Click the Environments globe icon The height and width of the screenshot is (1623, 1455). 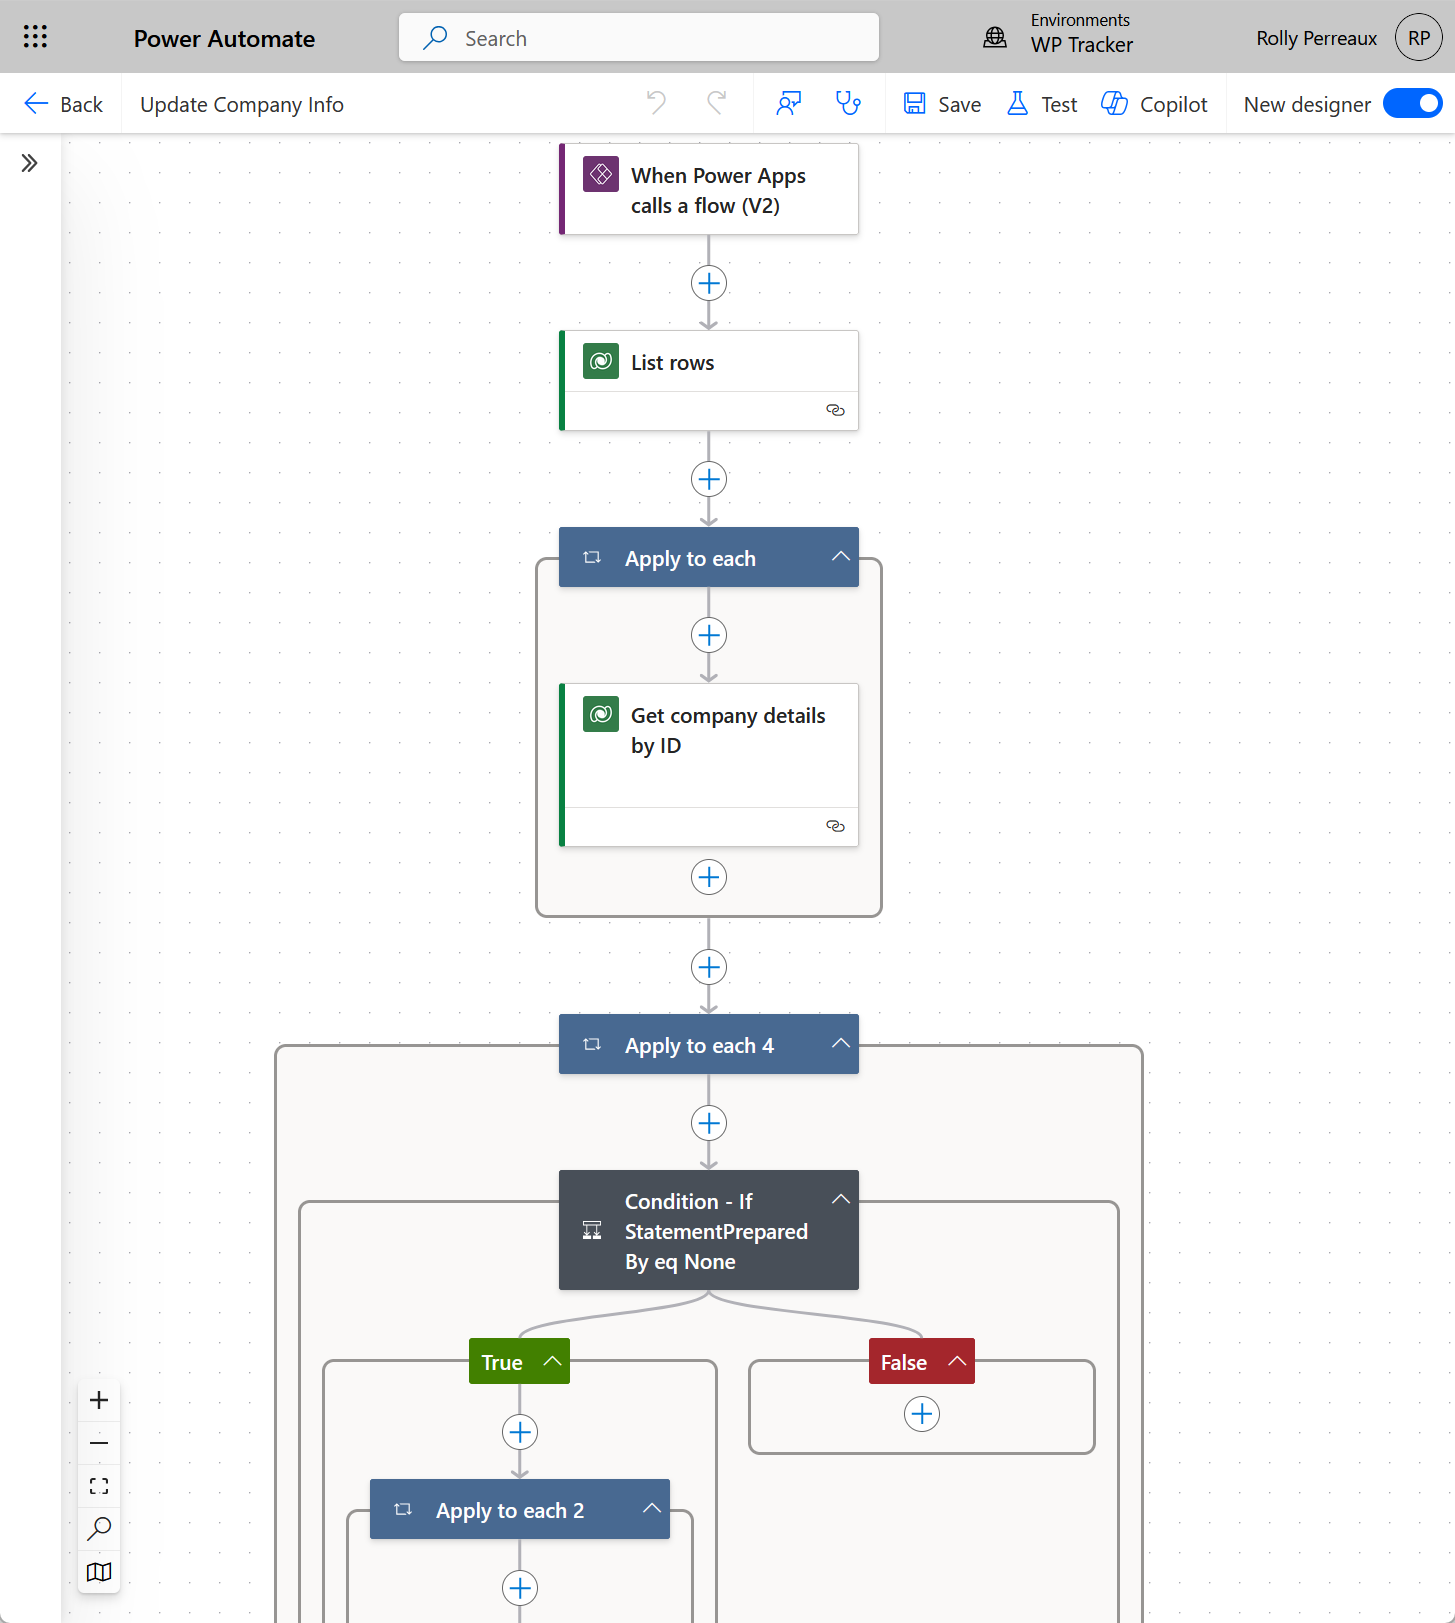coord(995,37)
